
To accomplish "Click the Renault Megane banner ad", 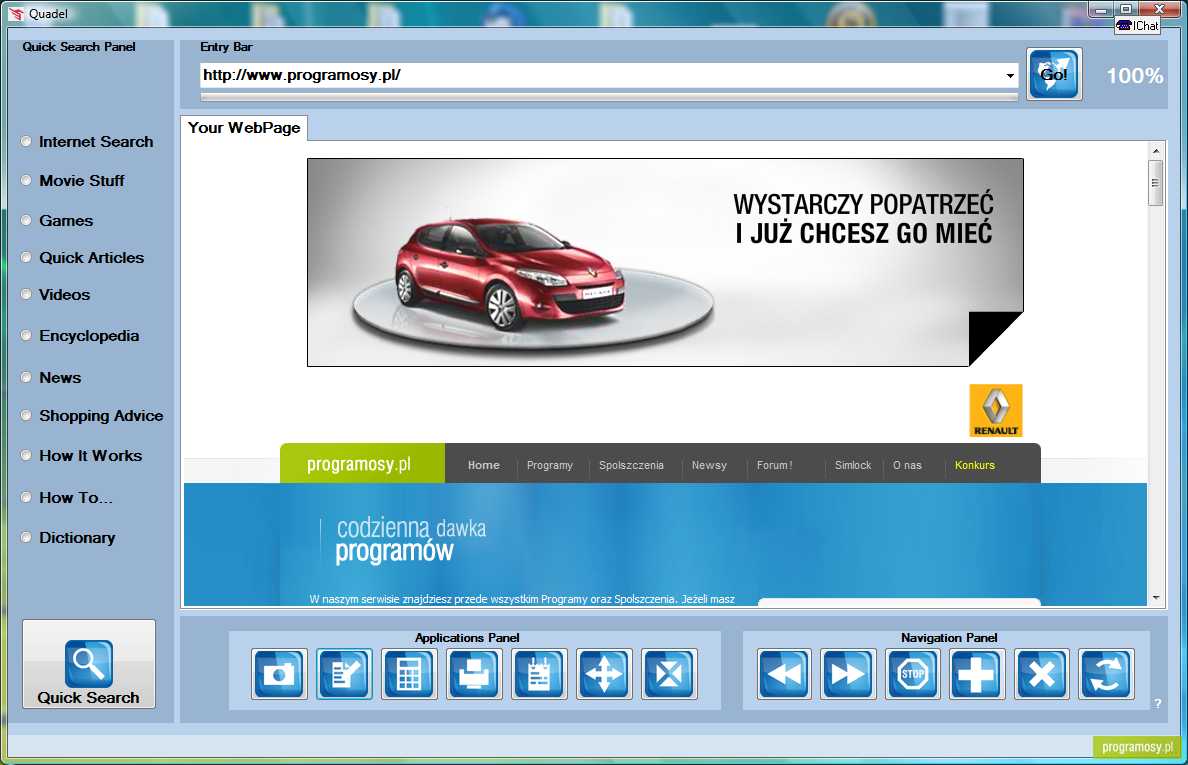I will tap(665, 262).
